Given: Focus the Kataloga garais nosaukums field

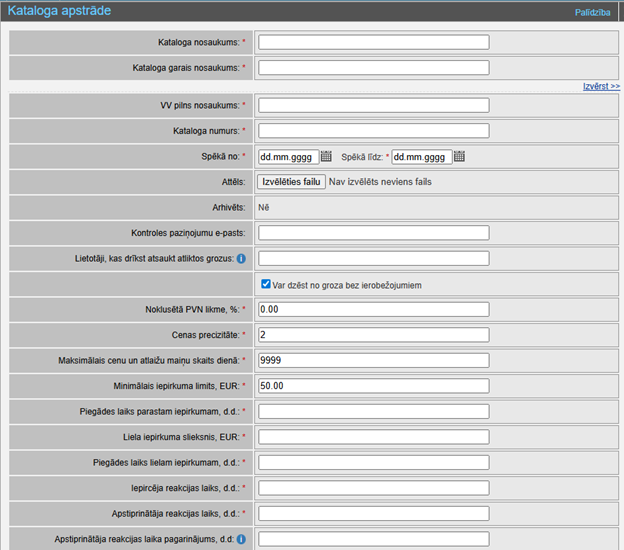Looking at the screenshot, I should pos(373,68).
